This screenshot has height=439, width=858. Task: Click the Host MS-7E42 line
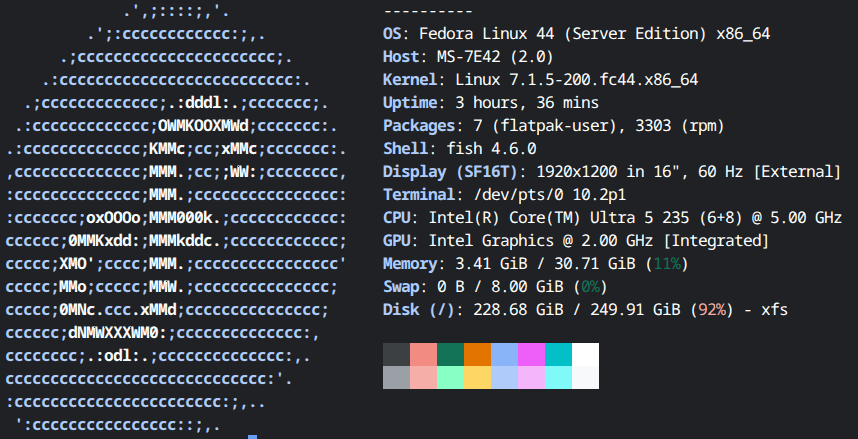tap(468, 57)
